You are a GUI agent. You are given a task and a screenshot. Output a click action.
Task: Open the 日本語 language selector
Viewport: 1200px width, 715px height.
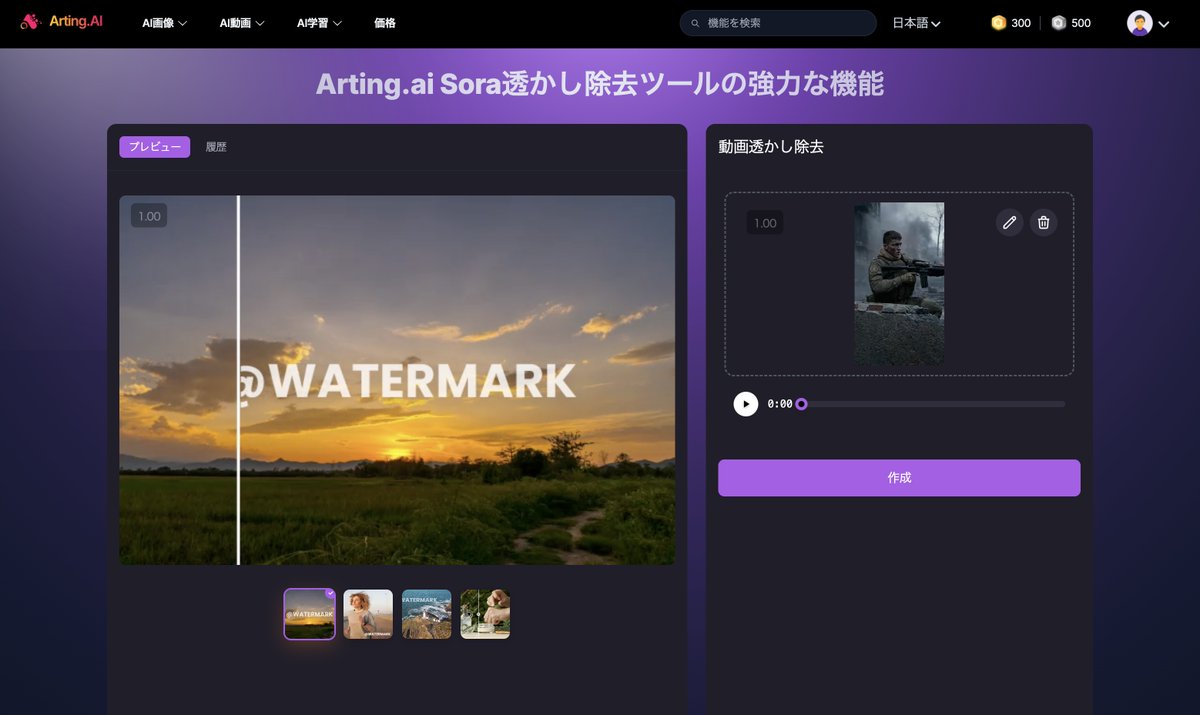(916, 23)
